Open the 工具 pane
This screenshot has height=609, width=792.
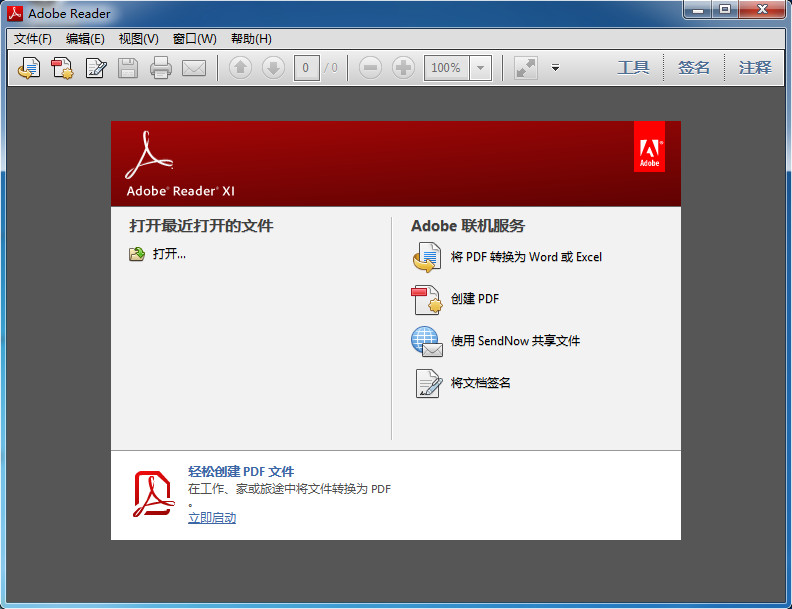[633, 68]
